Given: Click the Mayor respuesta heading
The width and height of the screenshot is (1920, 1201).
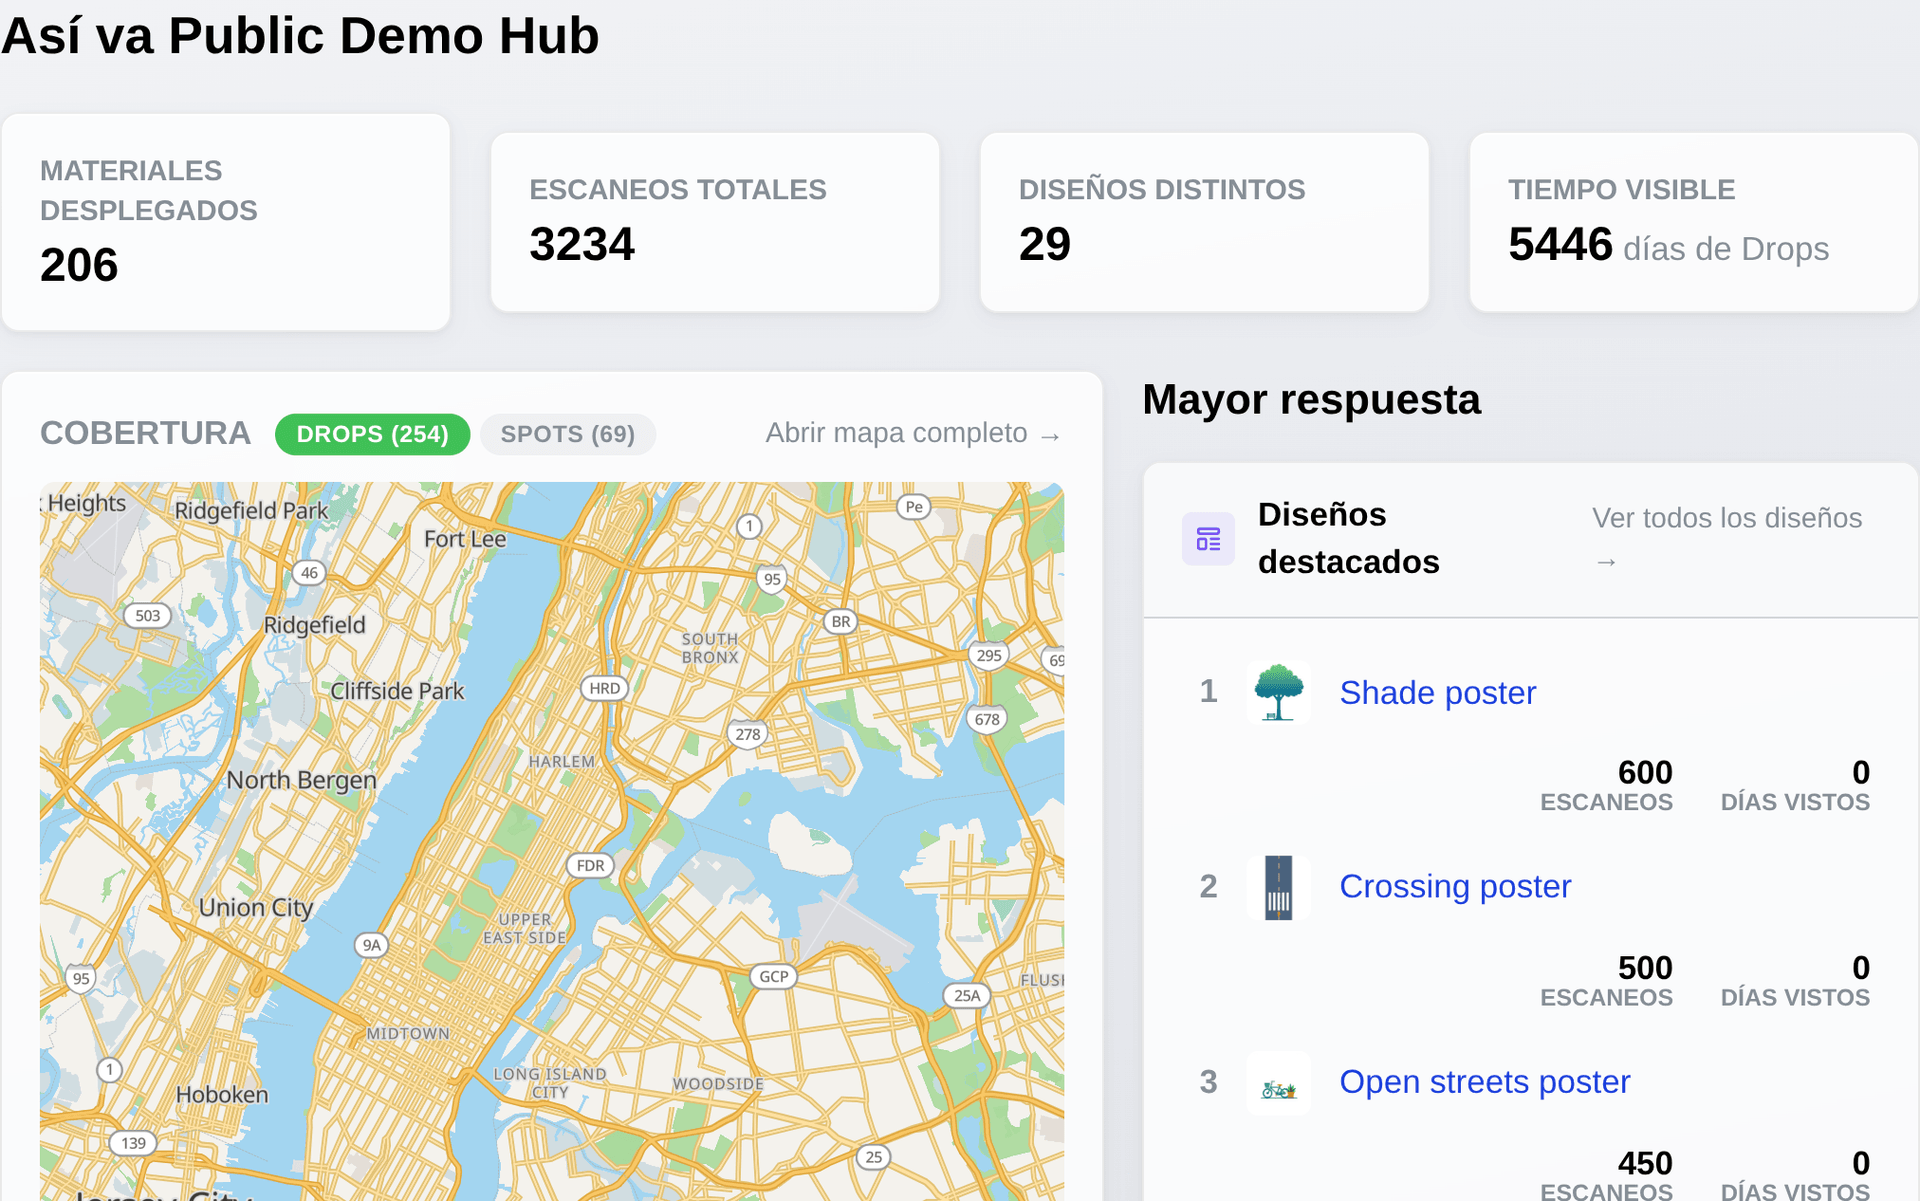Looking at the screenshot, I should (x=1311, y=400).
